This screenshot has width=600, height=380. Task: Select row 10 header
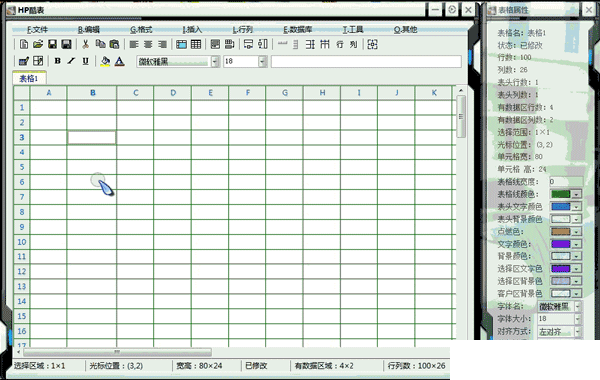tap(22, 242)
